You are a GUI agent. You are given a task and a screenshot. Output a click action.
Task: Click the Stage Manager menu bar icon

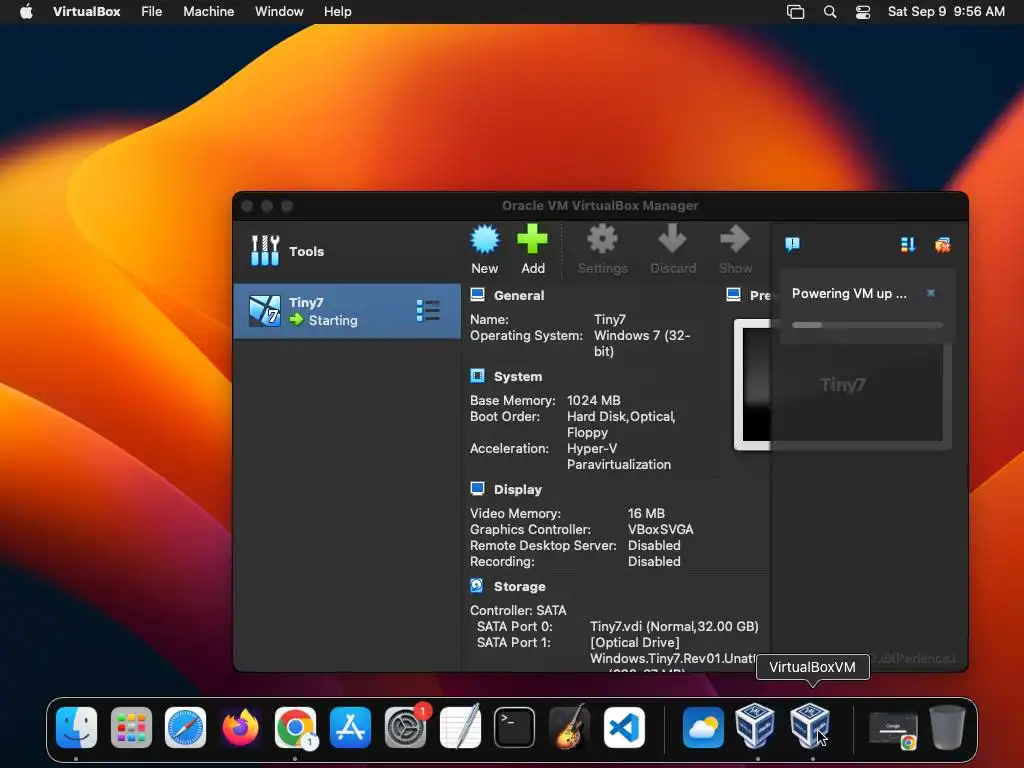tap(795, 12)
